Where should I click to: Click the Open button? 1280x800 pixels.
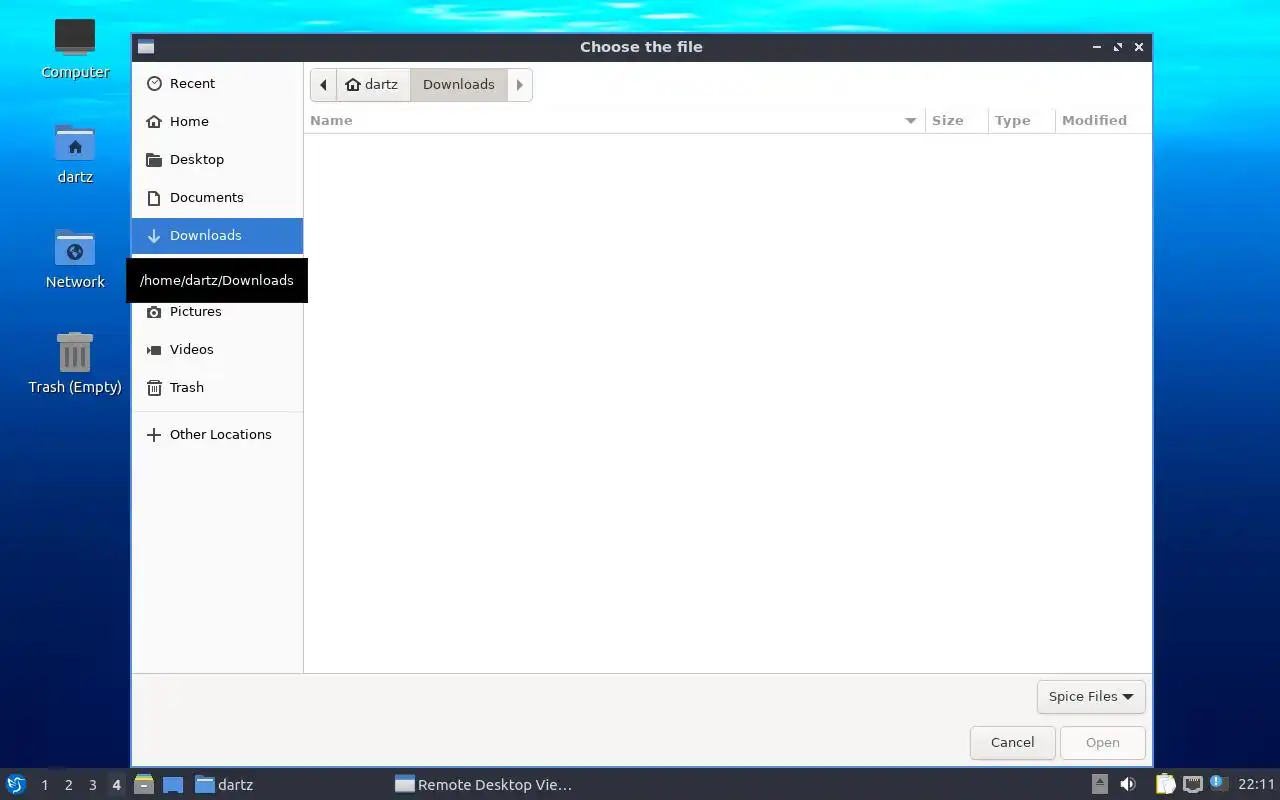(x=1103, y=743)
